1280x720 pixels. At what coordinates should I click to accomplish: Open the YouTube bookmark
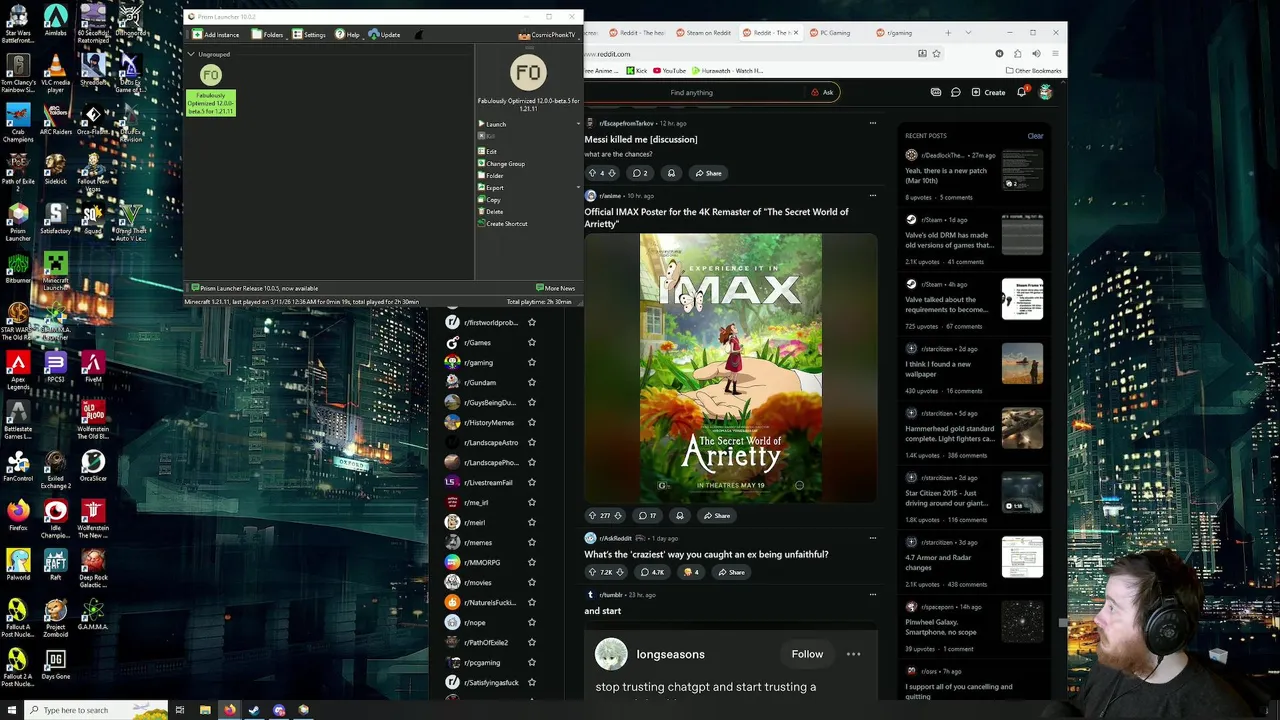pyautogui.click(x=670, y=71)
